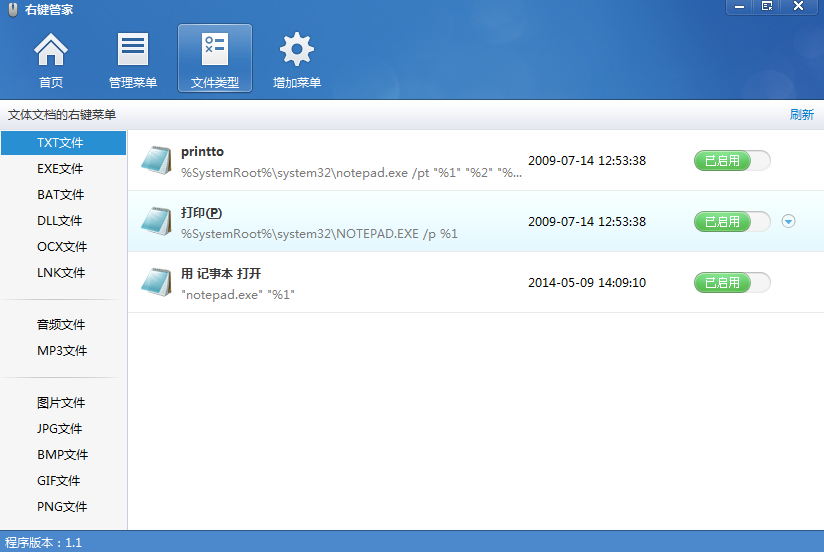Turn off 用 记事本 打开 enabled switch
824x552 pixels.
[732, 283]
